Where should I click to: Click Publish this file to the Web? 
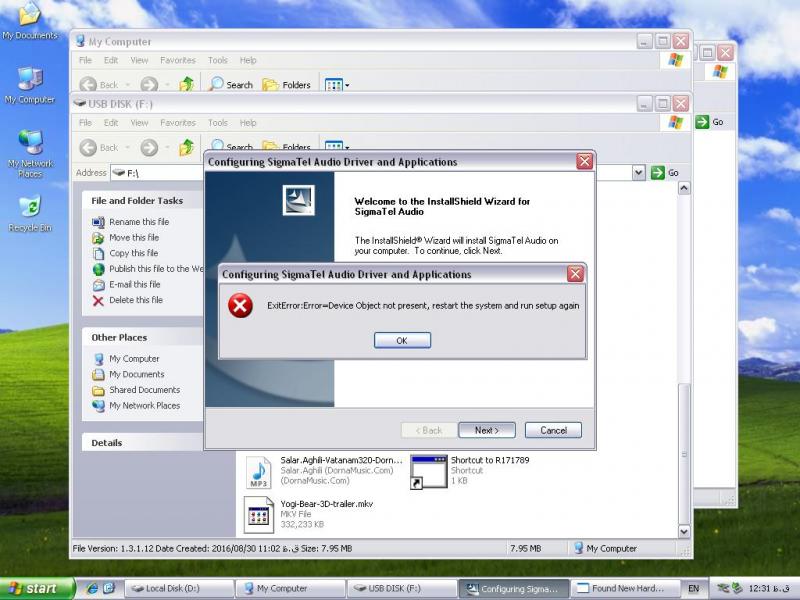(x=156, y=269)
